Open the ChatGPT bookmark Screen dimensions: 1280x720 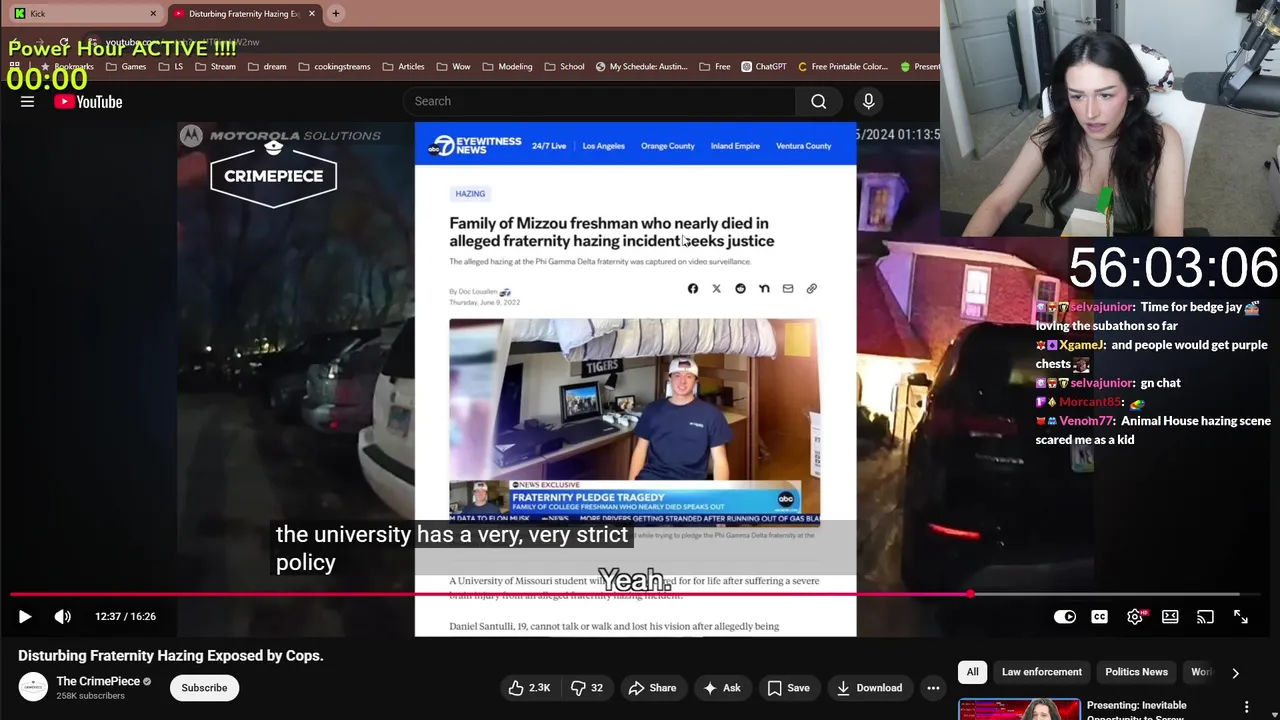click(x=764, y=67)
